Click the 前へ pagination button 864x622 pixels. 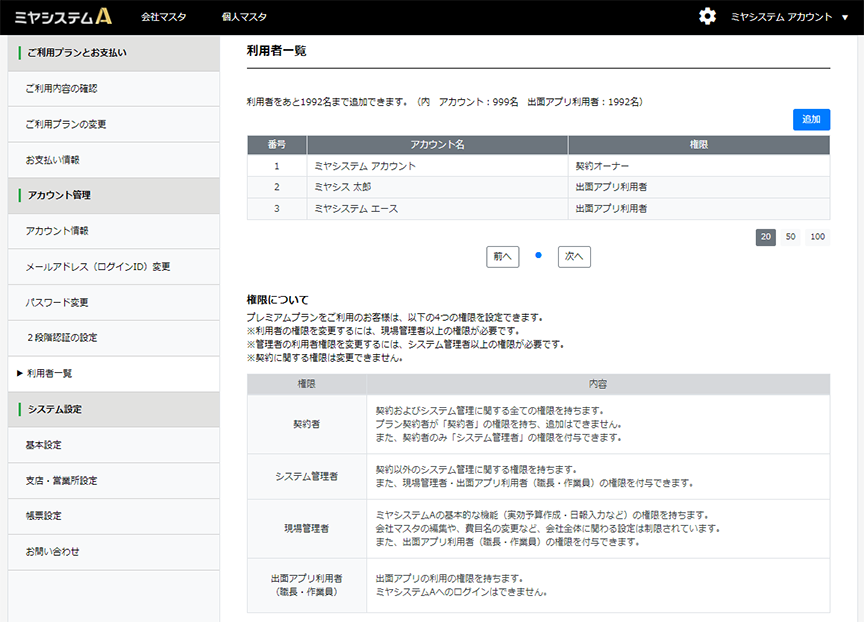[503, 257]
